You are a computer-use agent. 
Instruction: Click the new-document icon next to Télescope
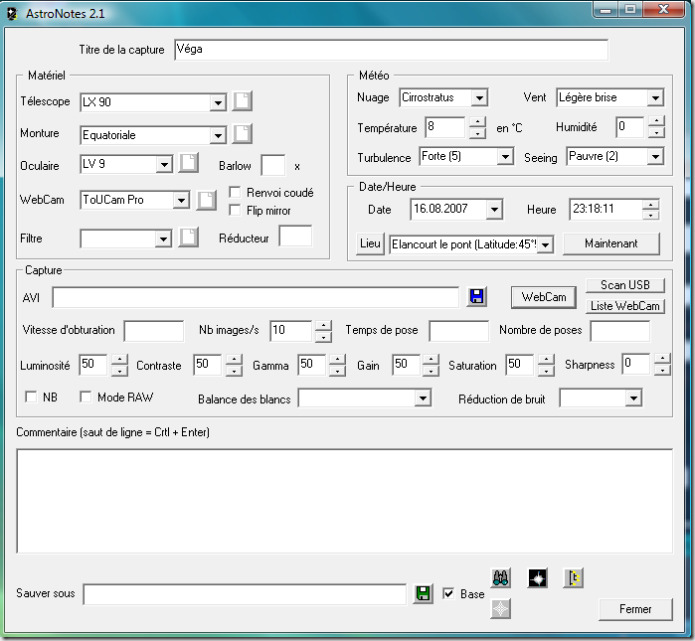243,101
